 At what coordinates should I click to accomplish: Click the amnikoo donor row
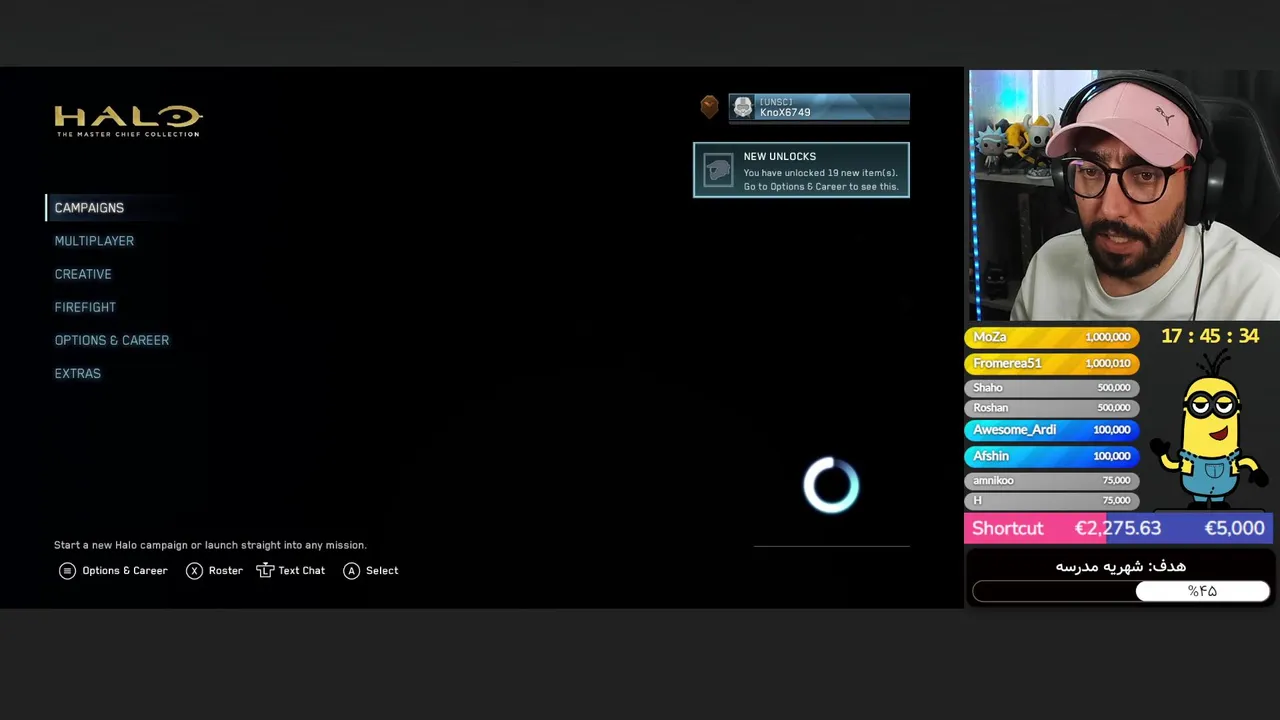click(1051, 481)
